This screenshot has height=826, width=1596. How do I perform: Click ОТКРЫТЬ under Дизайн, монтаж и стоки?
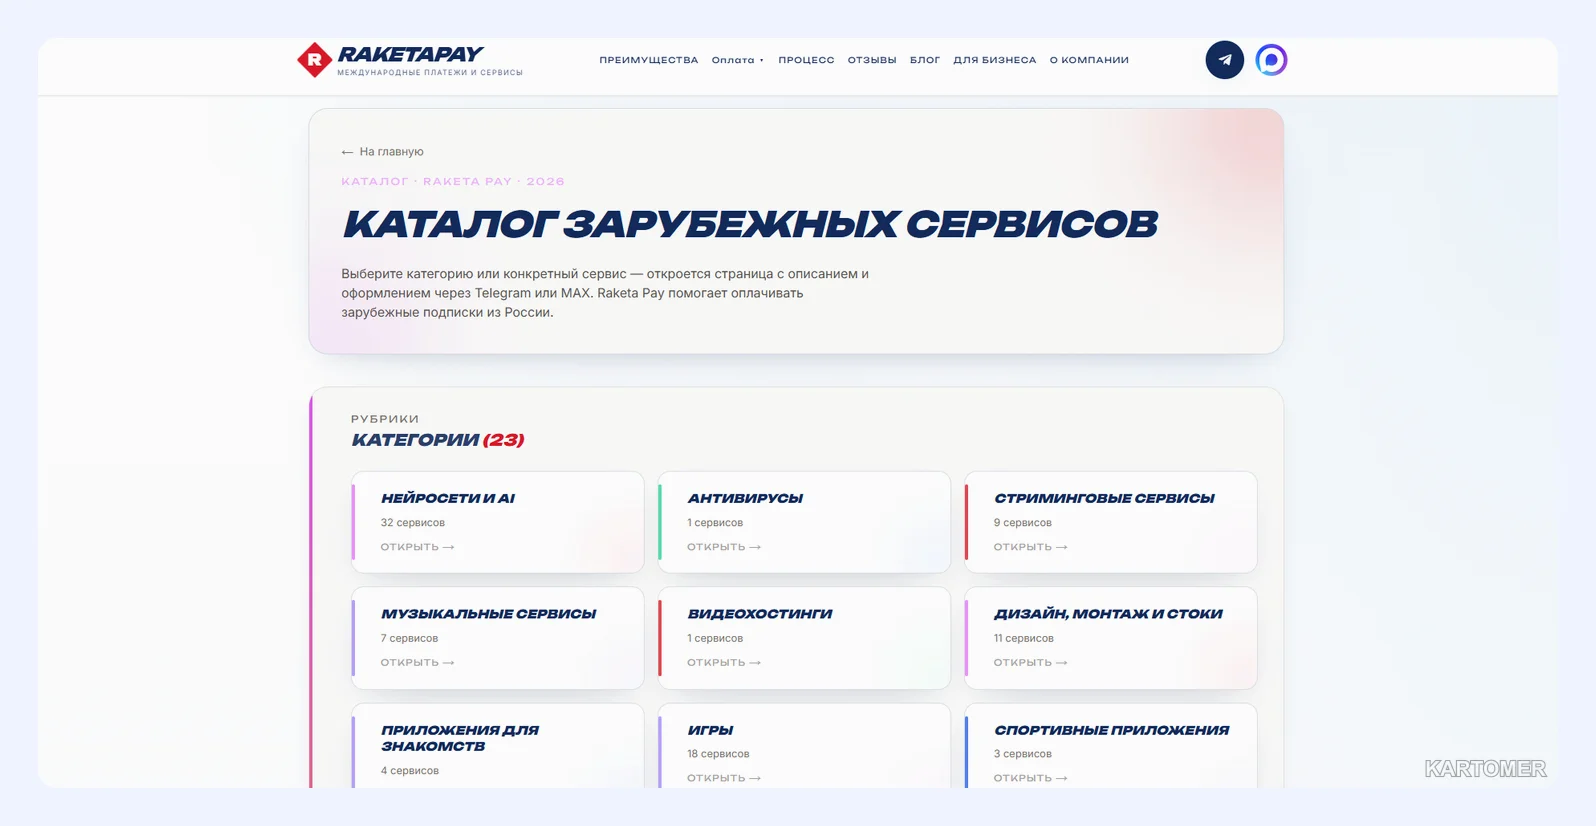point(1030,663)
